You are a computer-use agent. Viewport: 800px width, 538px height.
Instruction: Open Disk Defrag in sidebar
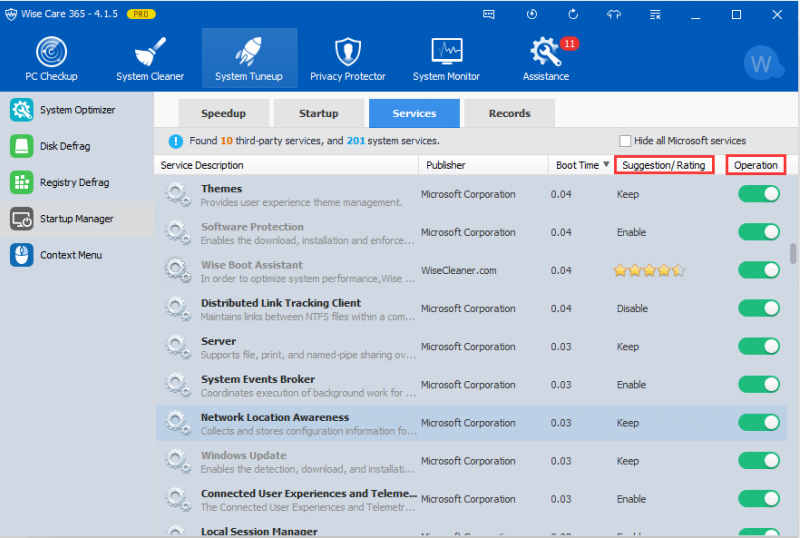[x=77, y=146]
